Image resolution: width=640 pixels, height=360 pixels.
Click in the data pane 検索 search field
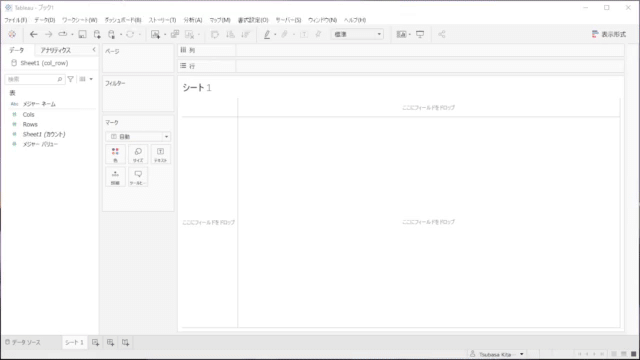pos(35,79)
